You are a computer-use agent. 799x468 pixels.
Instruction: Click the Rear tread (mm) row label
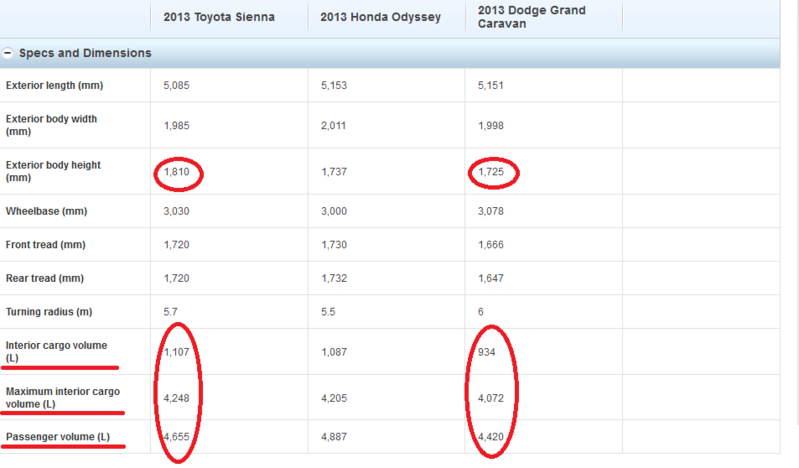click(x=45, y=278)
